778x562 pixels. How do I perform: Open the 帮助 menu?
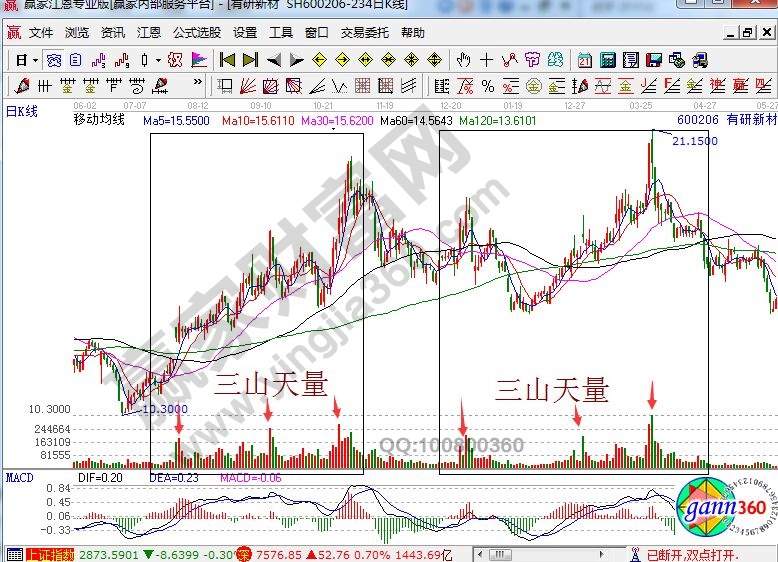[x=412, y=32]
